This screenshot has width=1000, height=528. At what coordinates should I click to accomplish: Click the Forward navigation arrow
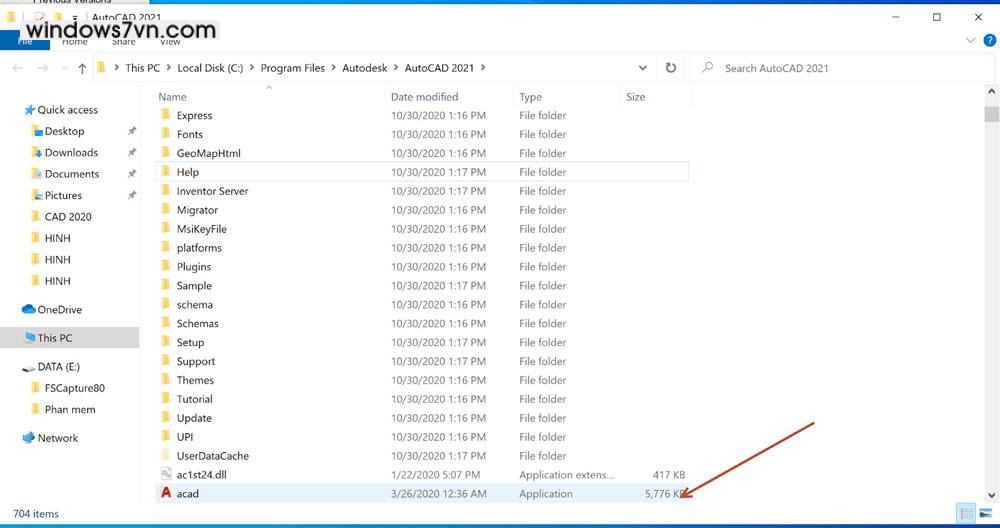pyautogui.click(x=43, y=68)
